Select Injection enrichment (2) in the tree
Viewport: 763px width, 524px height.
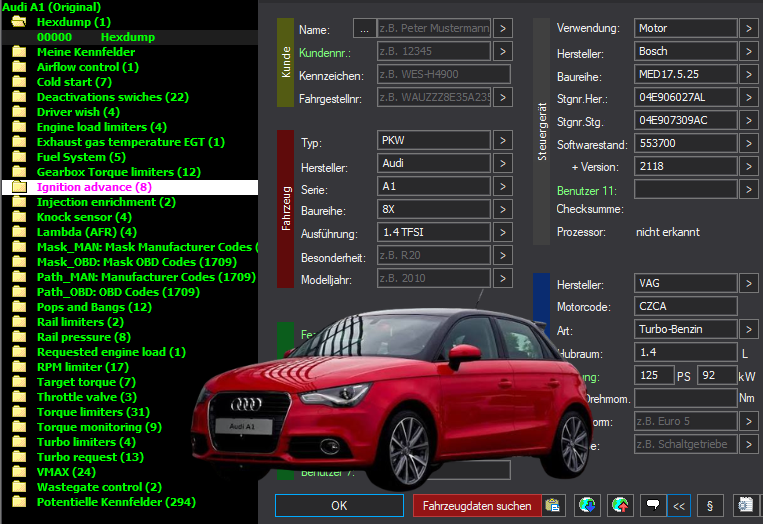click(106, 202)
